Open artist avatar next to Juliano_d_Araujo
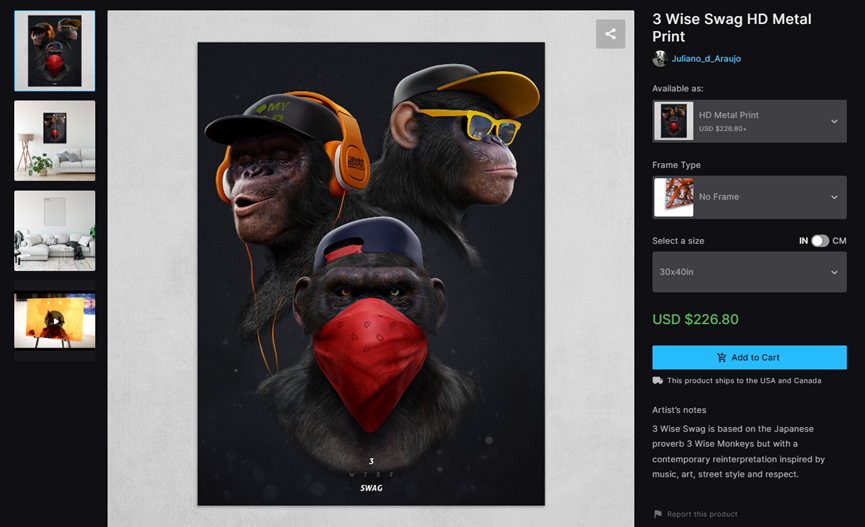 (x=660, y=58)
